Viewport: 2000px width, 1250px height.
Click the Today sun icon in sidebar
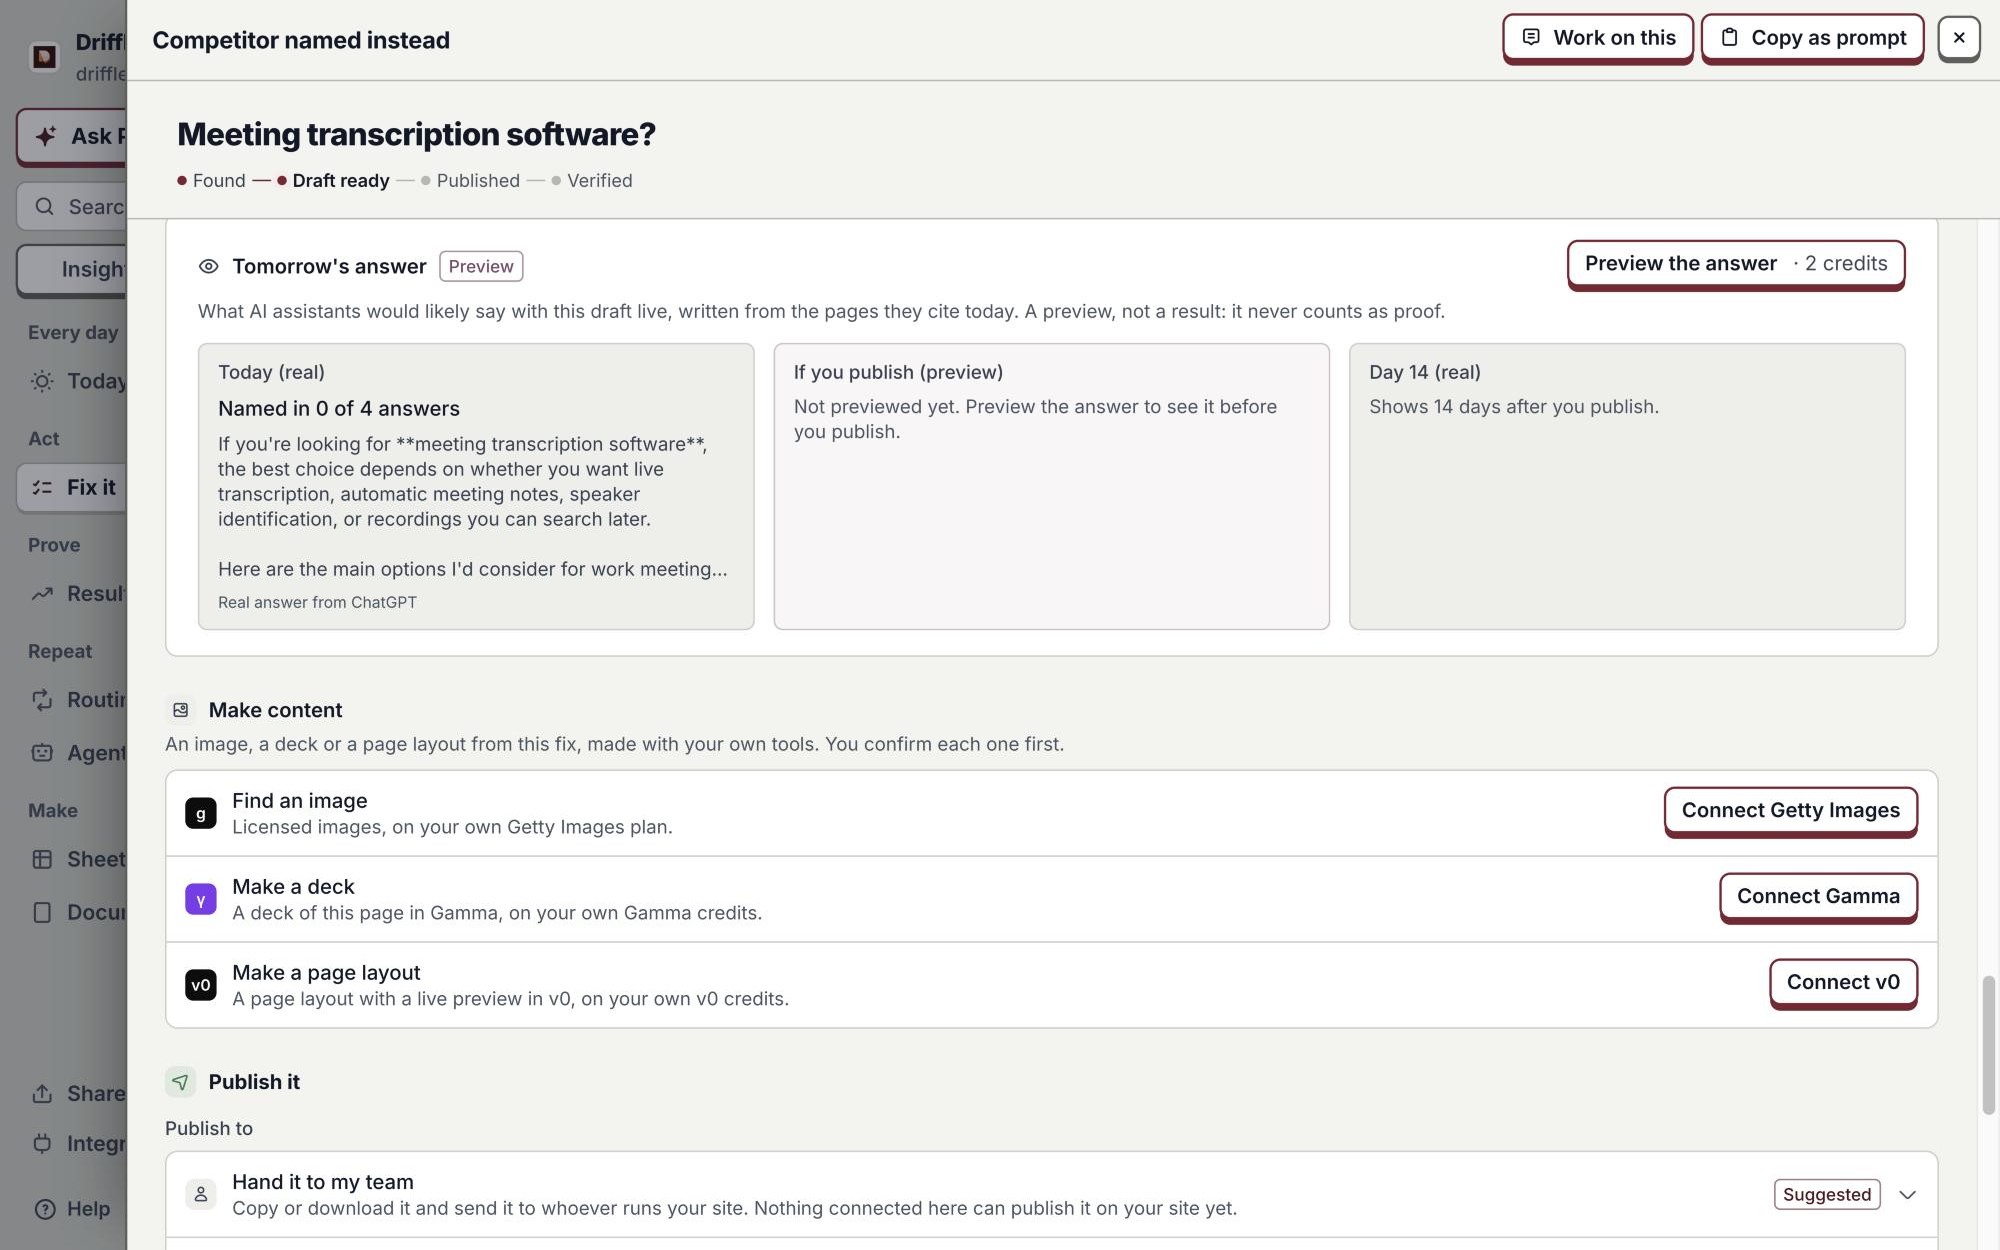42,381
